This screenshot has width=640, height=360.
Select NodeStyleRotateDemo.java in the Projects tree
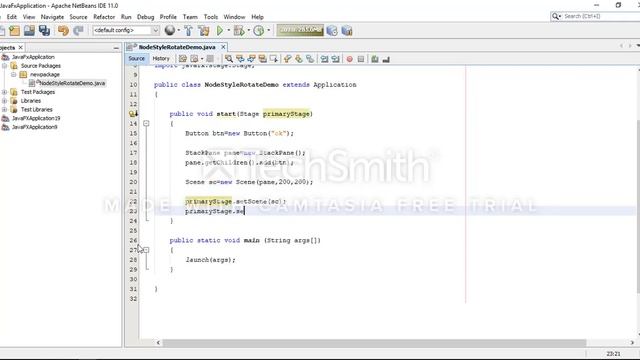coord(72,83)
